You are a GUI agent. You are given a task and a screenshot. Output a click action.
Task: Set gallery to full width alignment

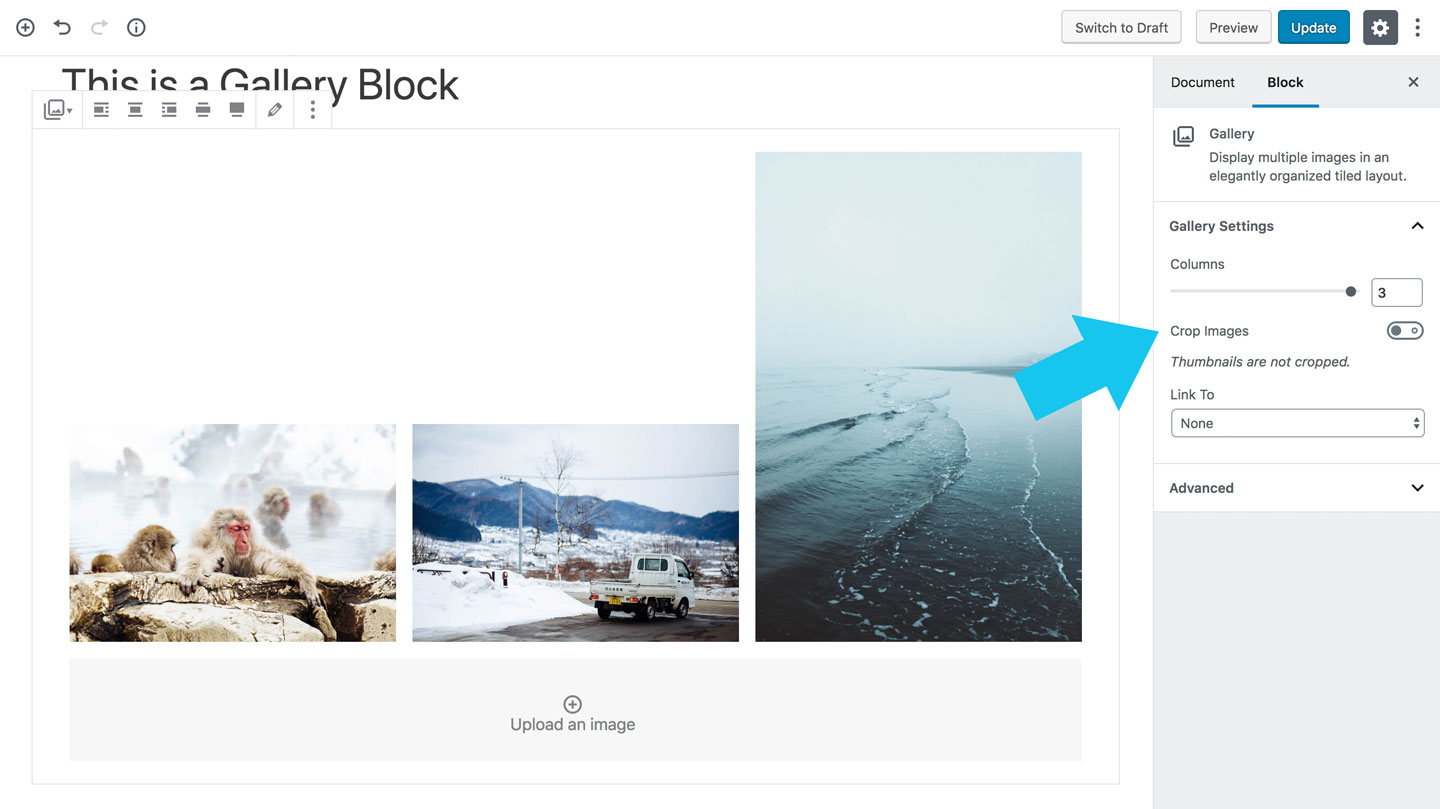click(x=236, y=110)
